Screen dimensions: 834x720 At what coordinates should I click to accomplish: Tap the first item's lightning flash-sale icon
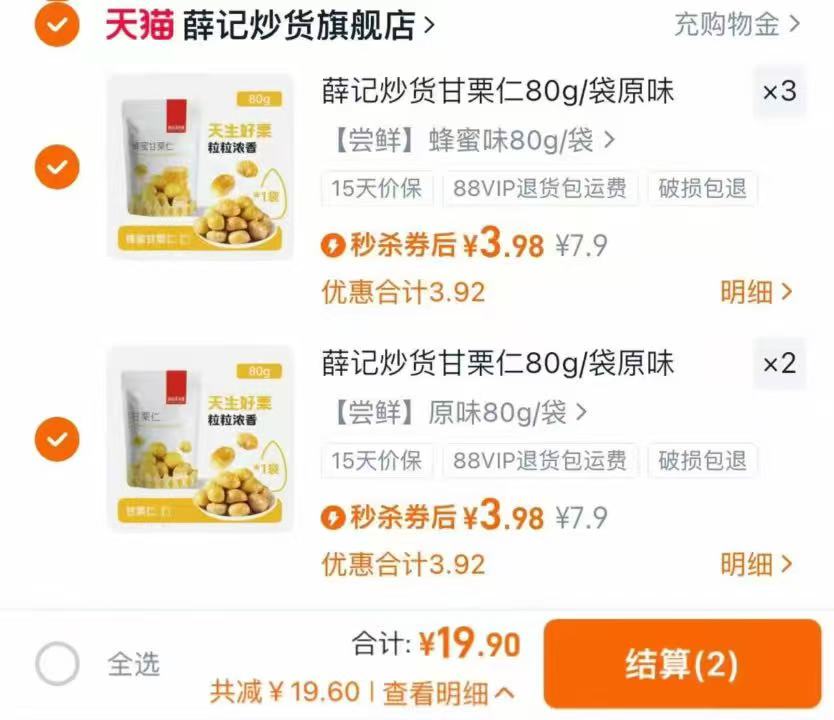[333, 246]
